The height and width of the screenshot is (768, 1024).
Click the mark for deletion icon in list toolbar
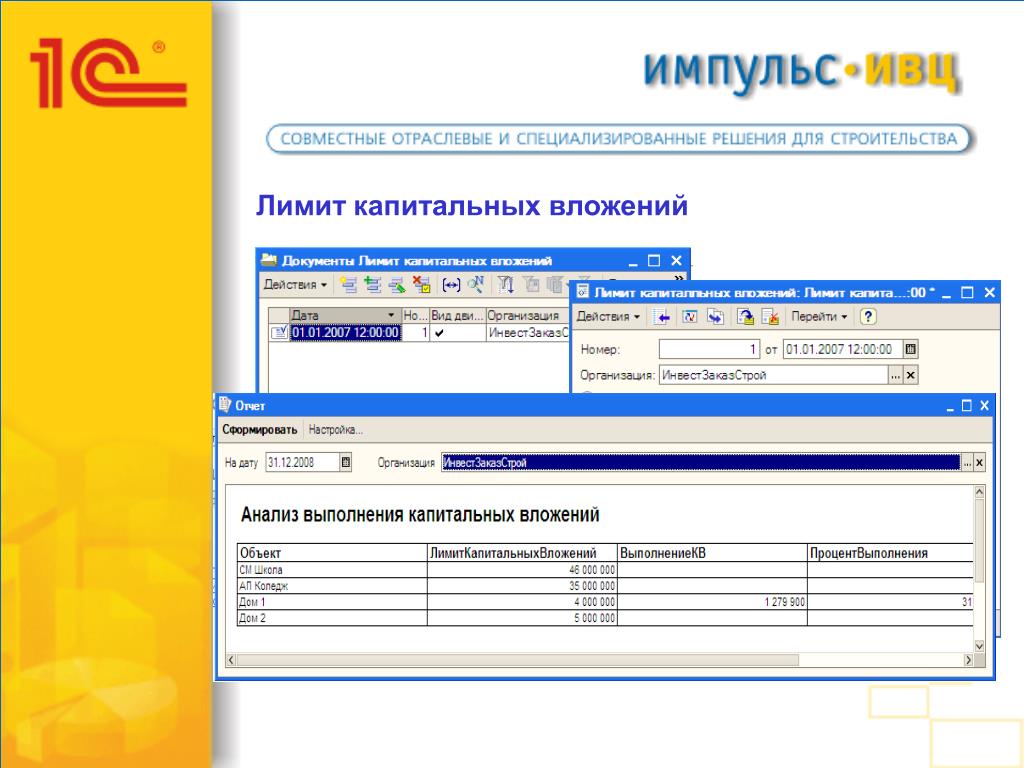pos(421,285)
